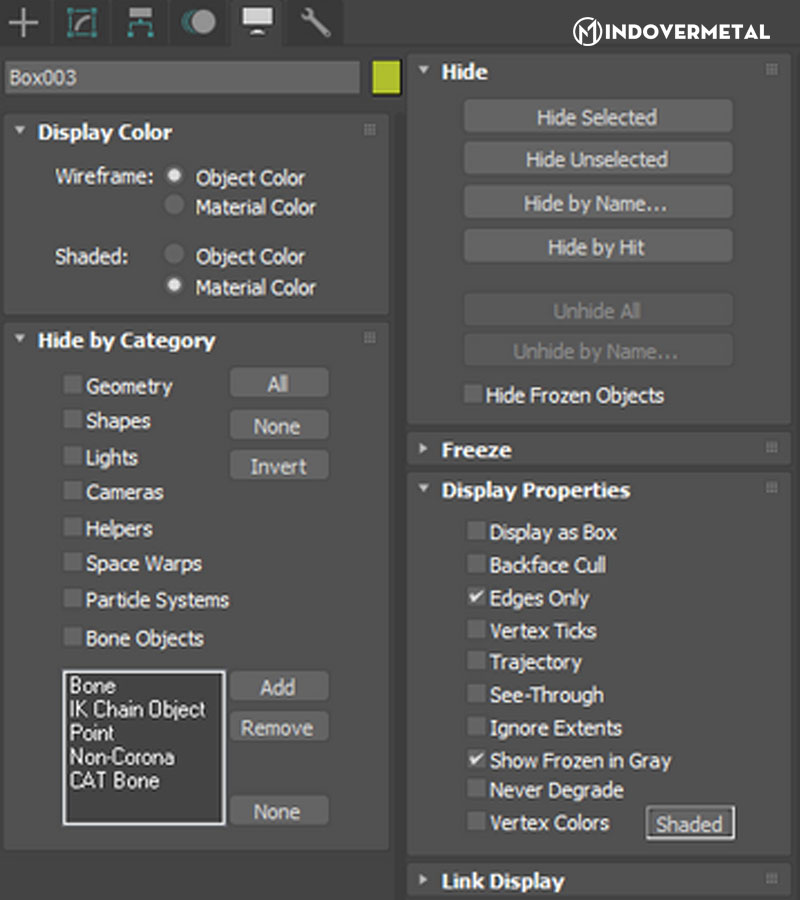
Task: Select Material Color for Wireframe
Action: pyautogui.click(x=175, y=206)
